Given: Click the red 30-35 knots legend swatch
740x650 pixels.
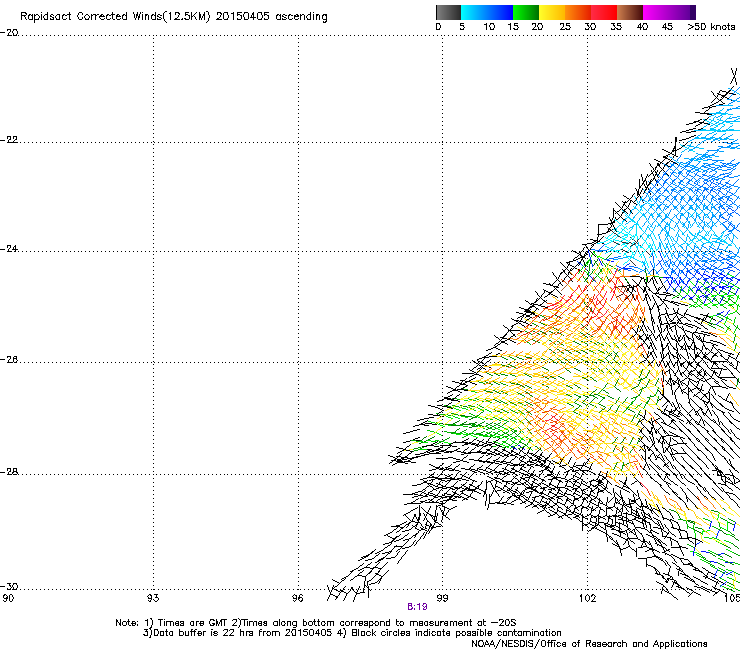Looking at the screenshot, I should (604, 12).
